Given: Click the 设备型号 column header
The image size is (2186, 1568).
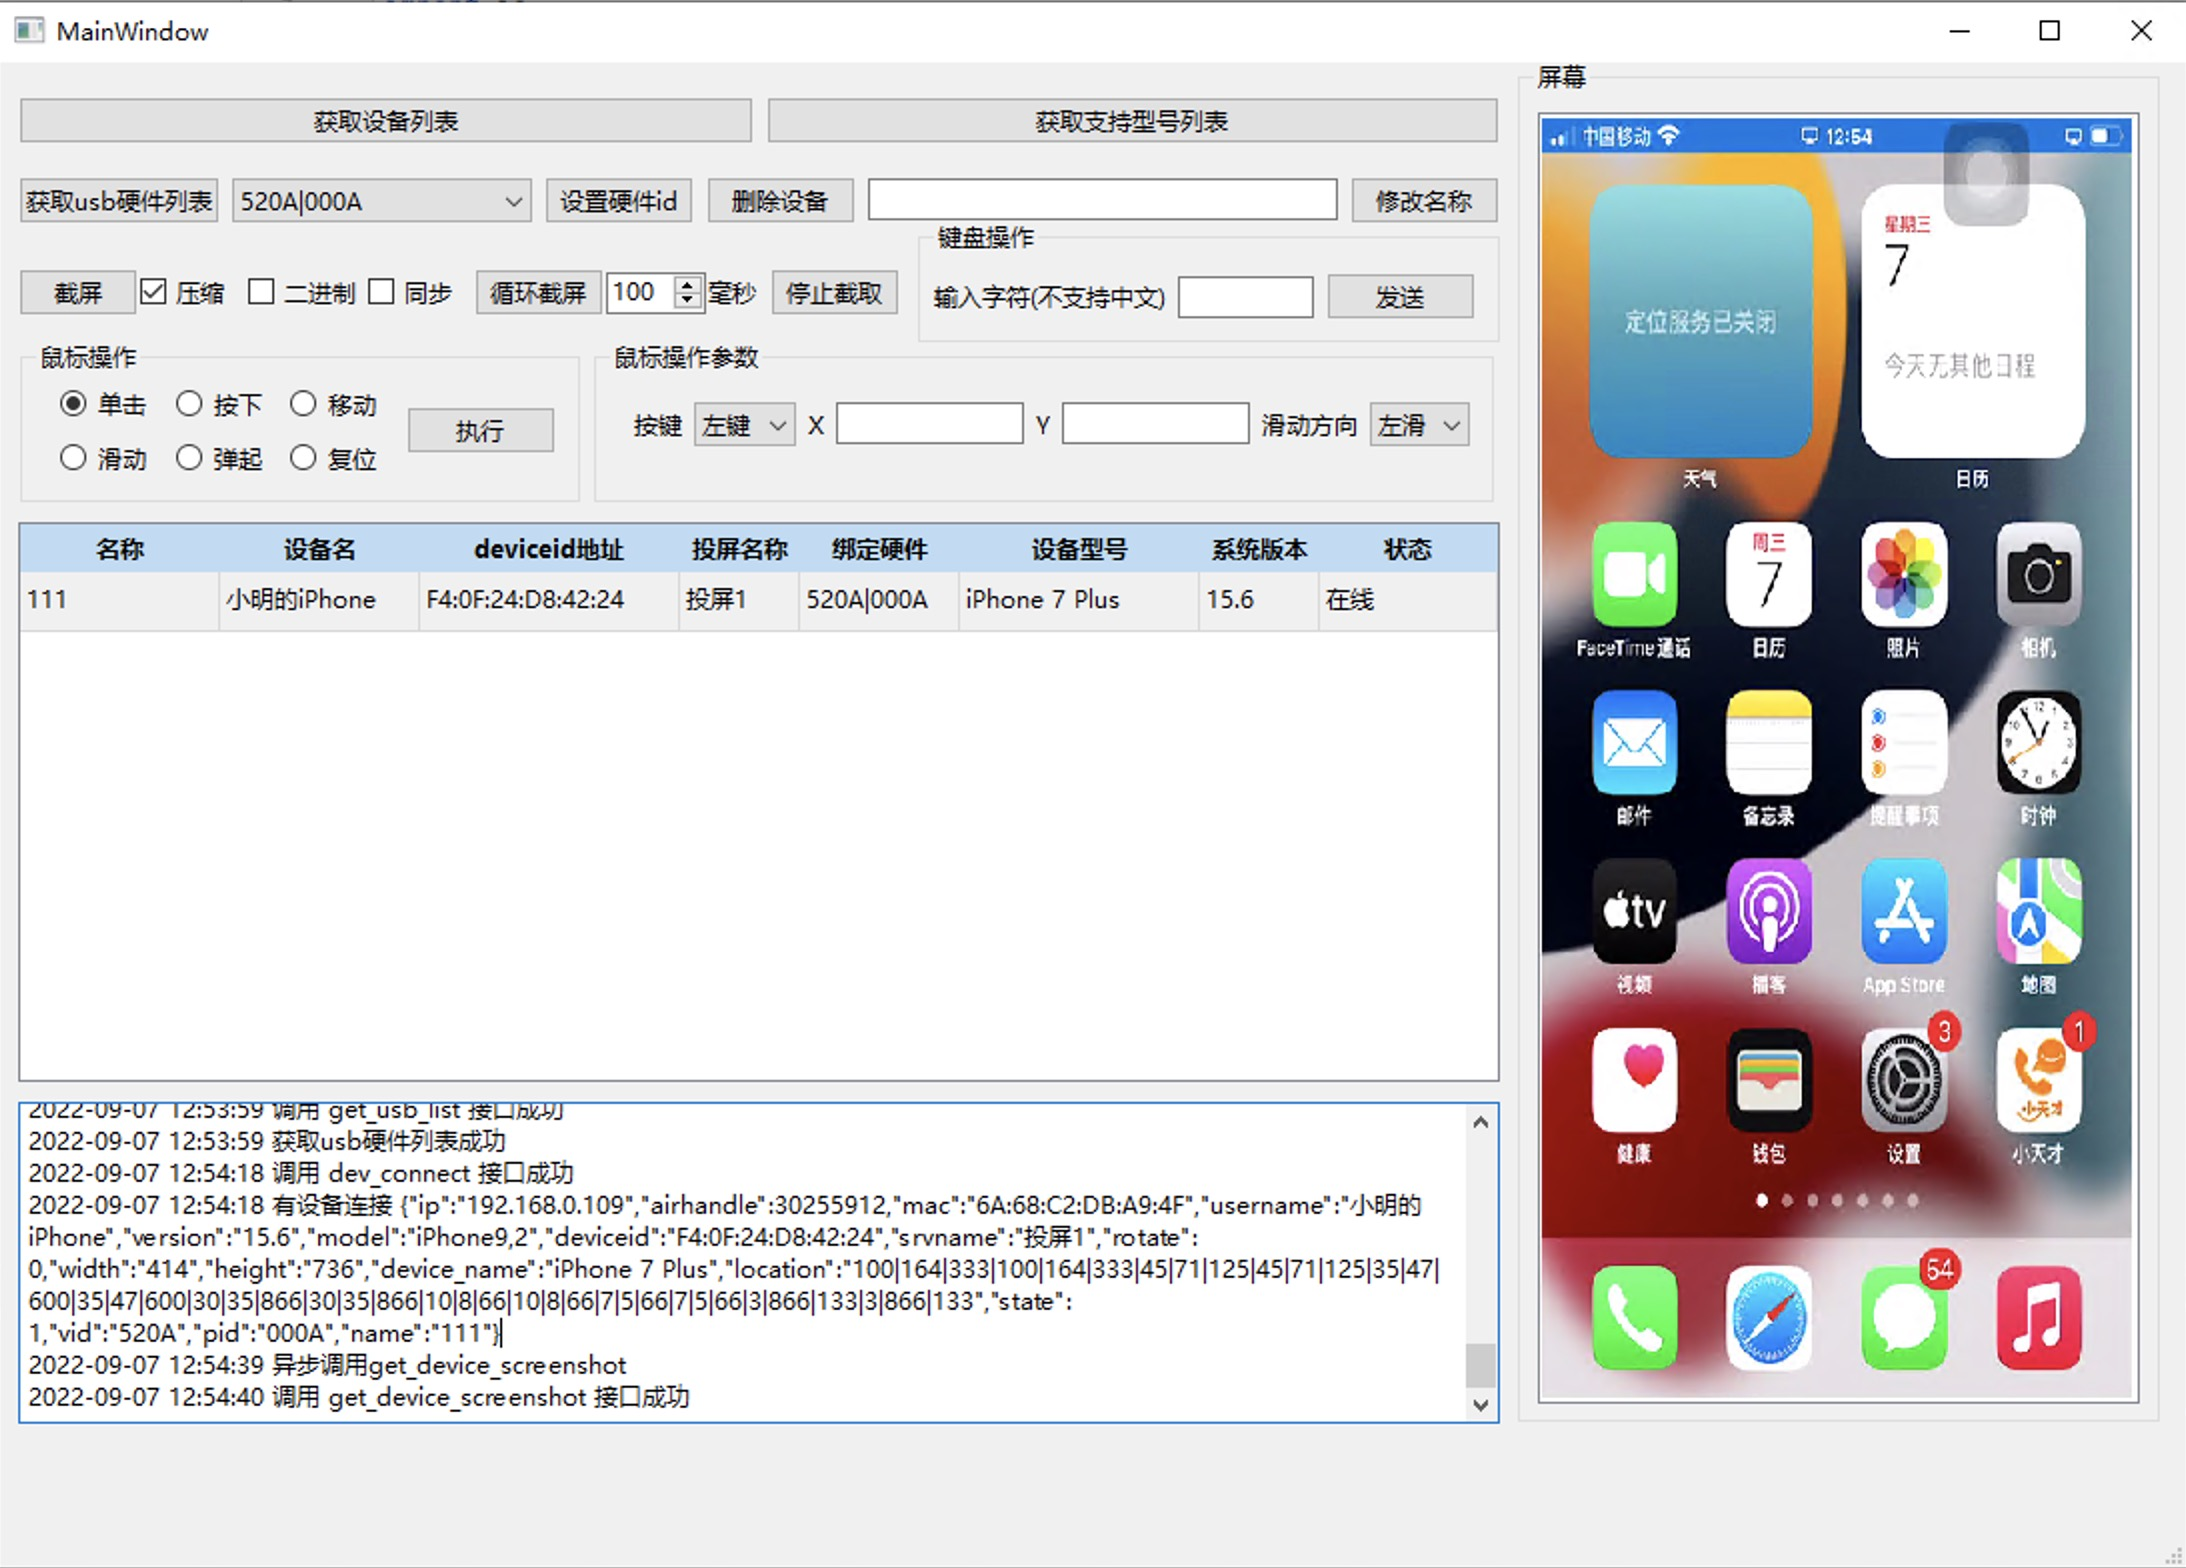Looking at the screenshot, I should [1078, 549].
